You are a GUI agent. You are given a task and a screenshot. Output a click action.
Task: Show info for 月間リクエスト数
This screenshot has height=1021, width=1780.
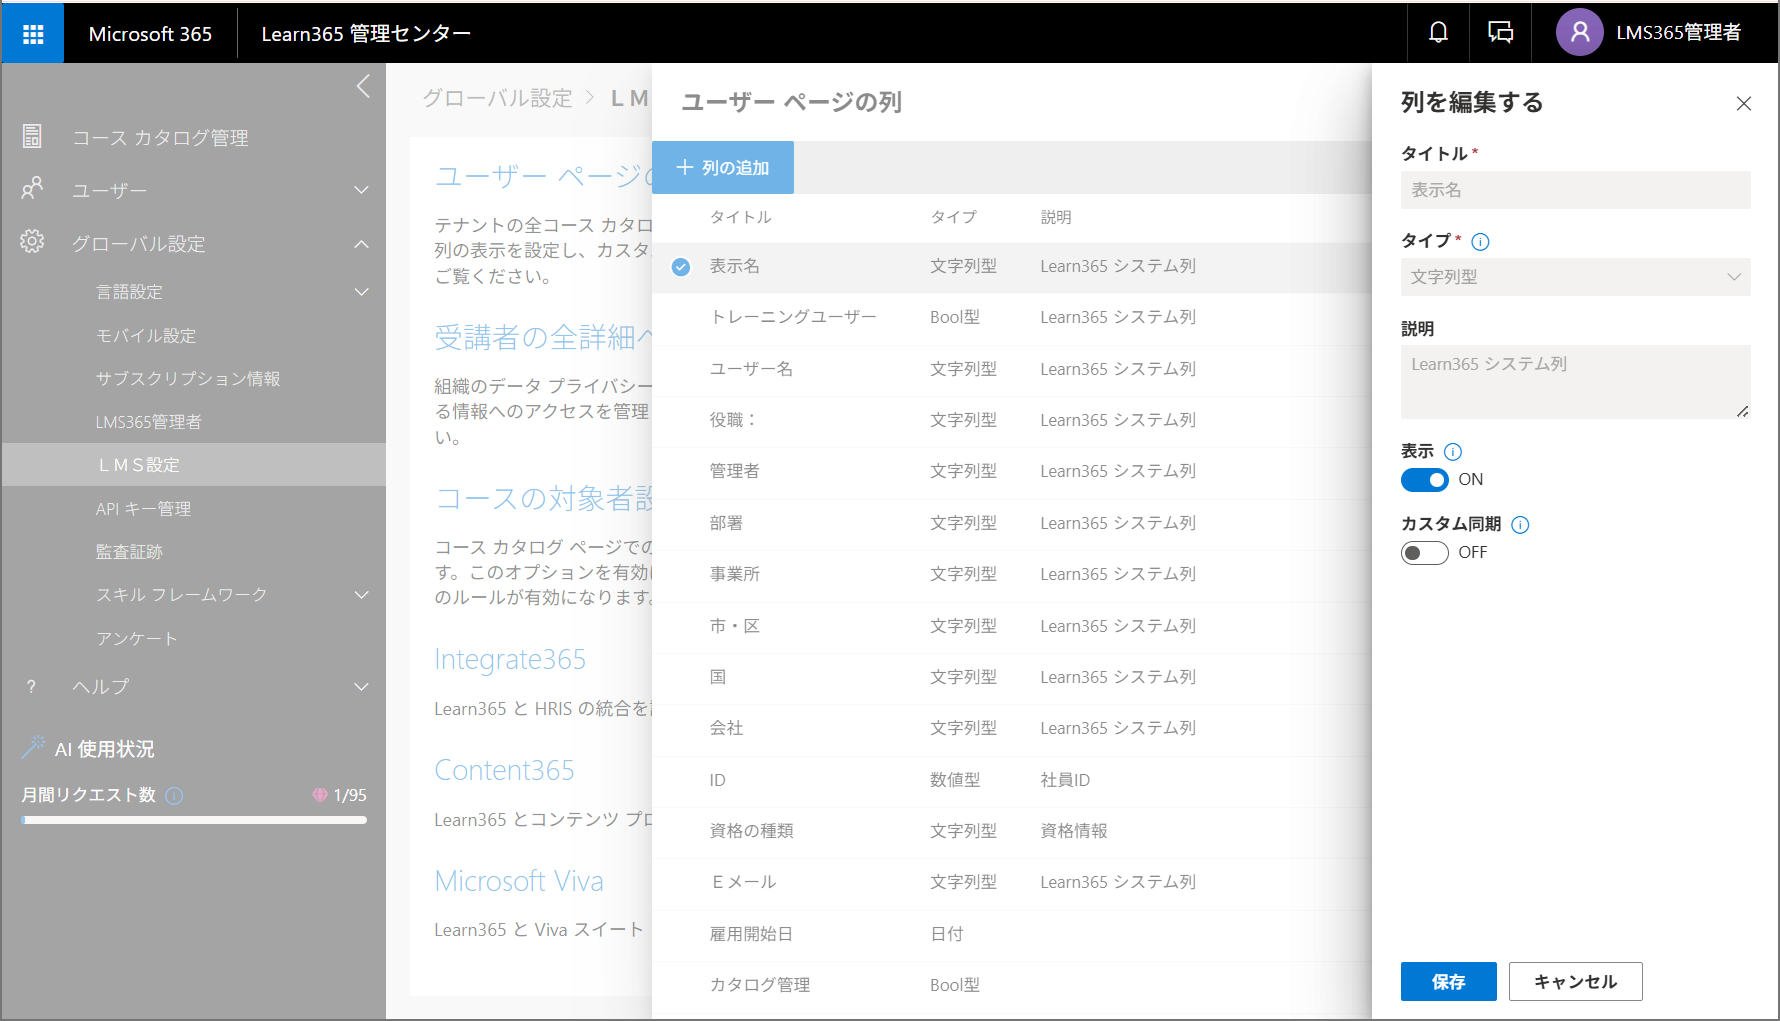[174, 796]
